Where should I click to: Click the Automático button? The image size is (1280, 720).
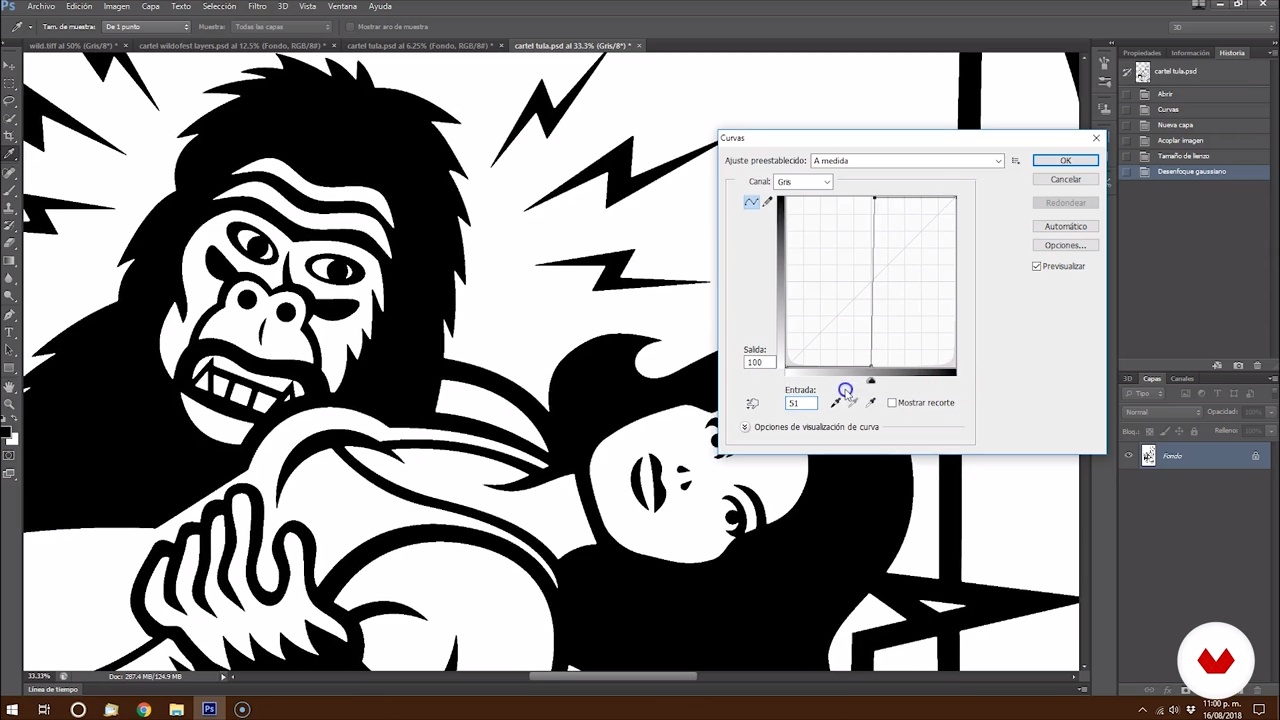click(x=1065, y=227)
